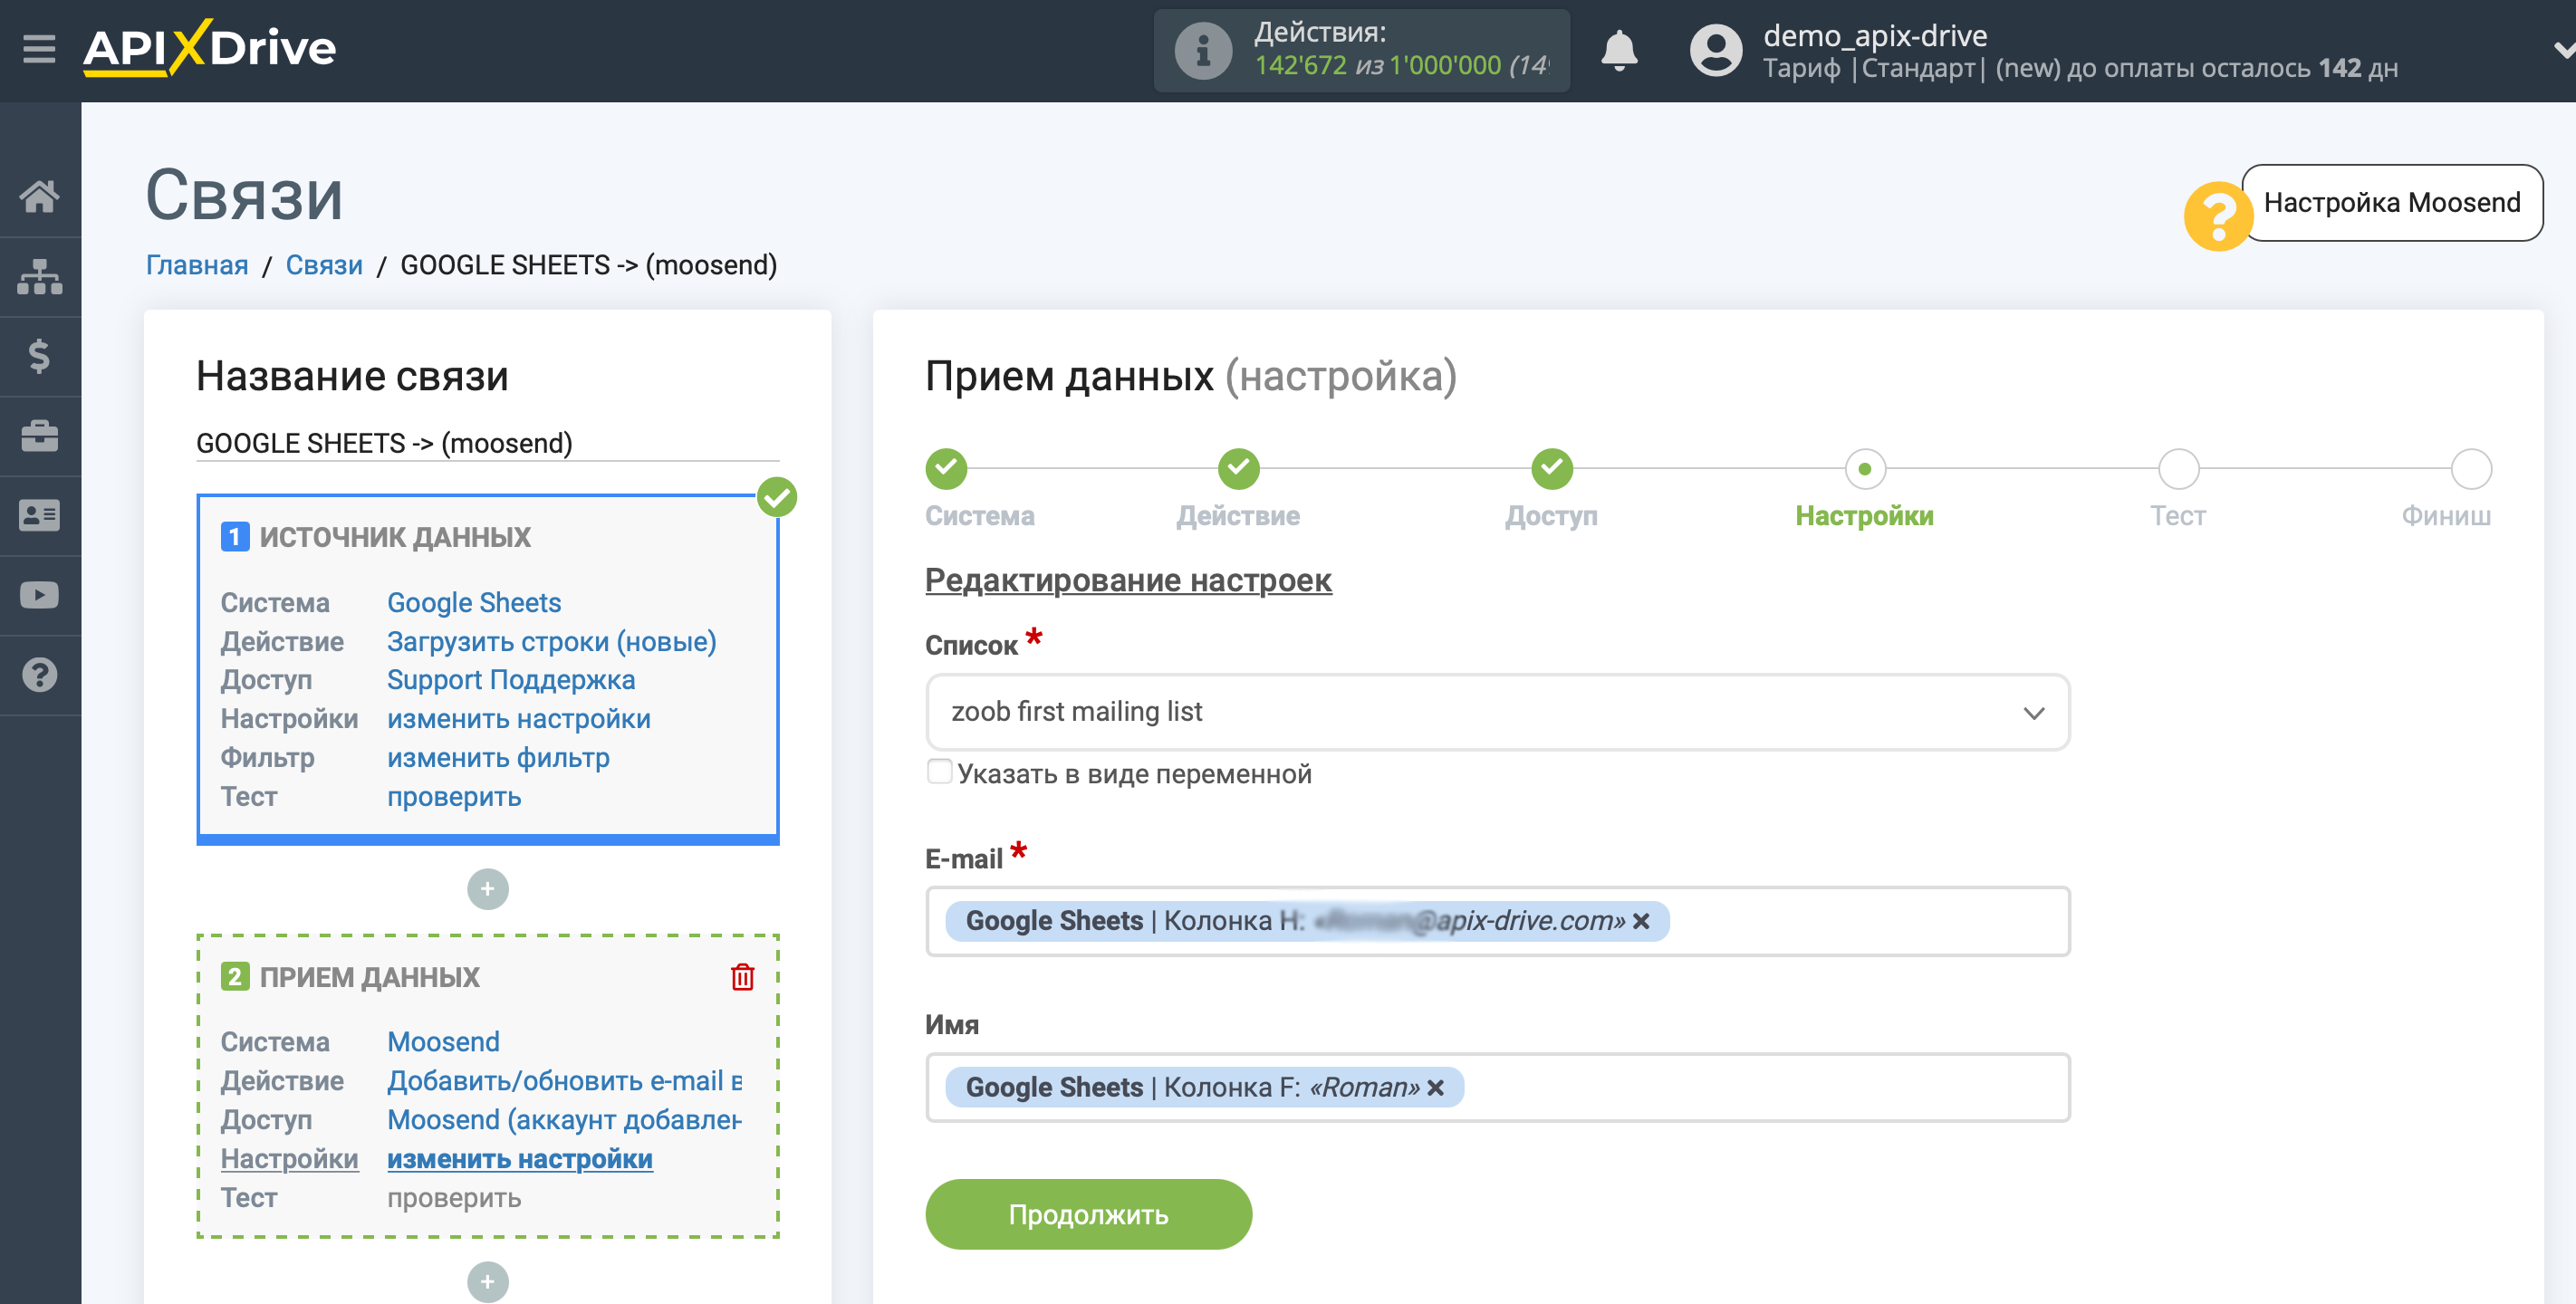Click the Продолжить button
Screen dimensions: 2576x1304
[x=1088, y=1214]
